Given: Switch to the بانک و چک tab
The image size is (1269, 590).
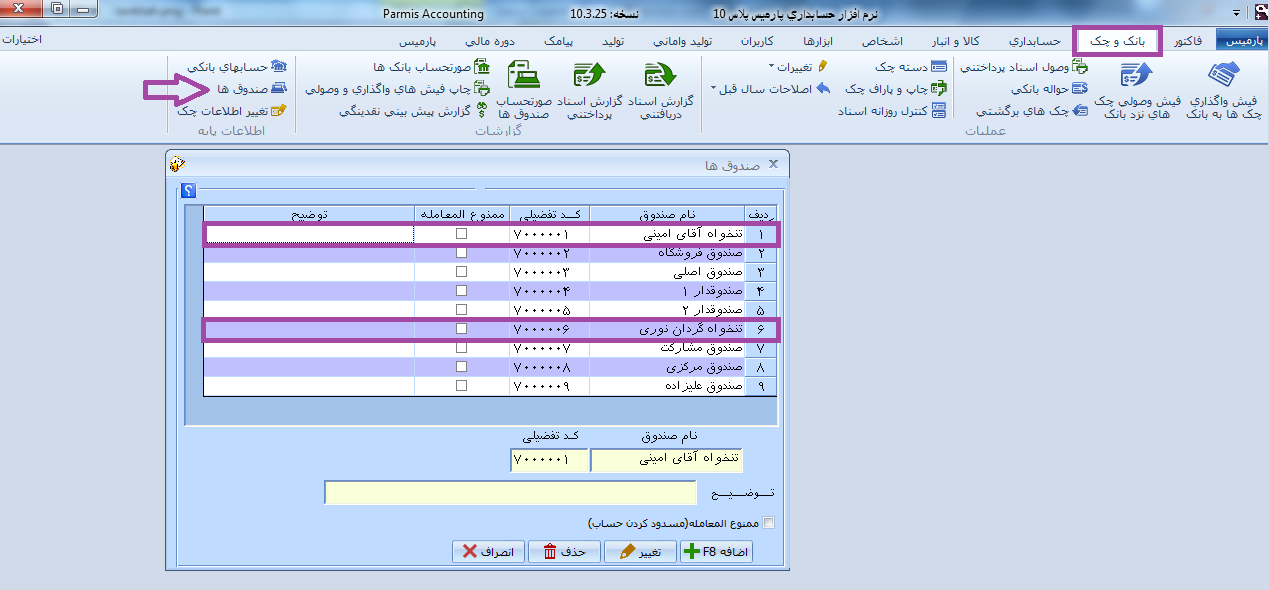Looking at the screenshot, I should point(1118,41).
